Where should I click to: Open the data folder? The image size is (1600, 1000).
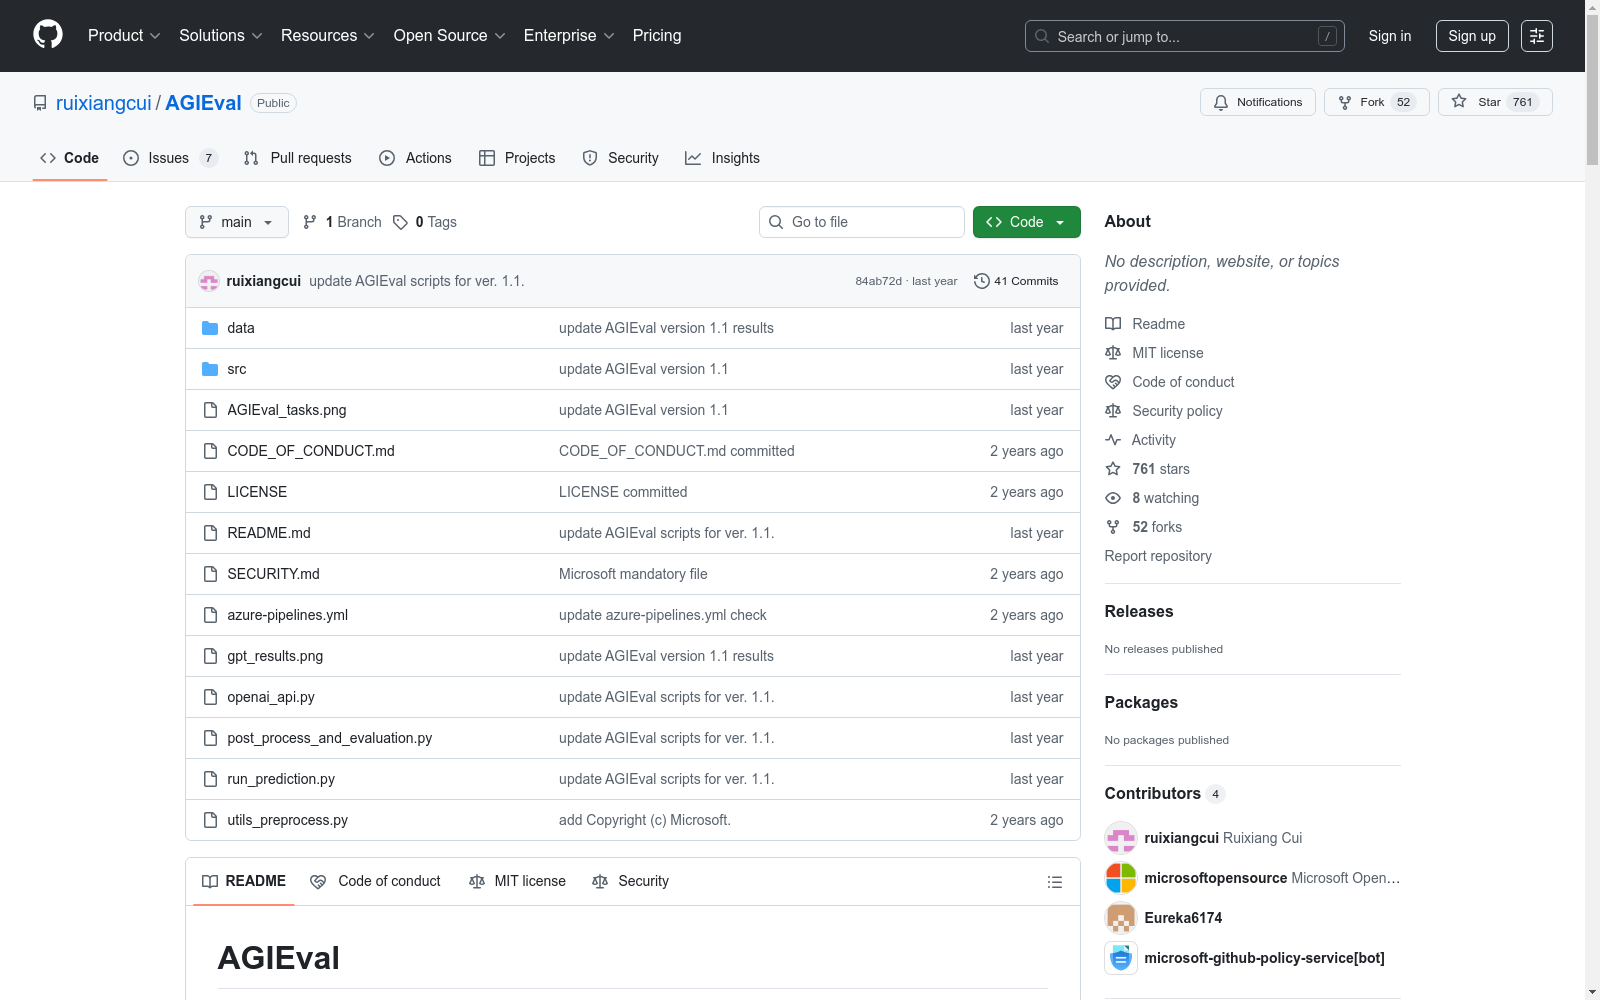pos(240,328)
